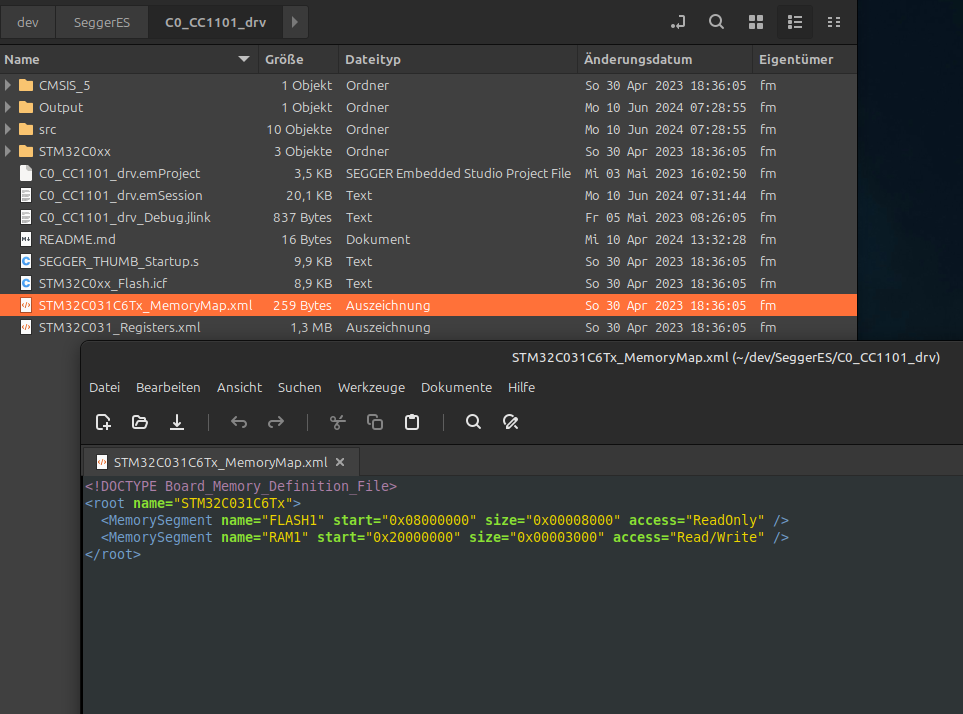Switch file manager to icon grid view
Screen dimensions: 963x714
[756, 22]
